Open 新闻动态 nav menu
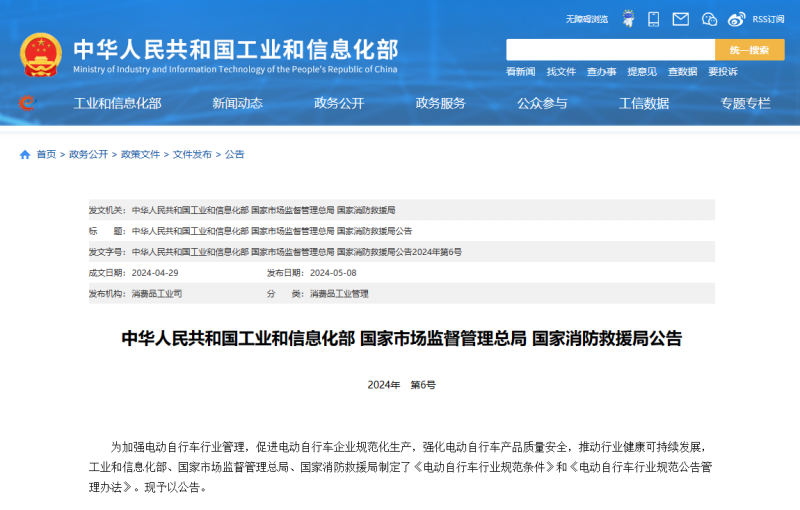This screenshot has height=510, width=800. pyautogui.click(x=237, y=104)
